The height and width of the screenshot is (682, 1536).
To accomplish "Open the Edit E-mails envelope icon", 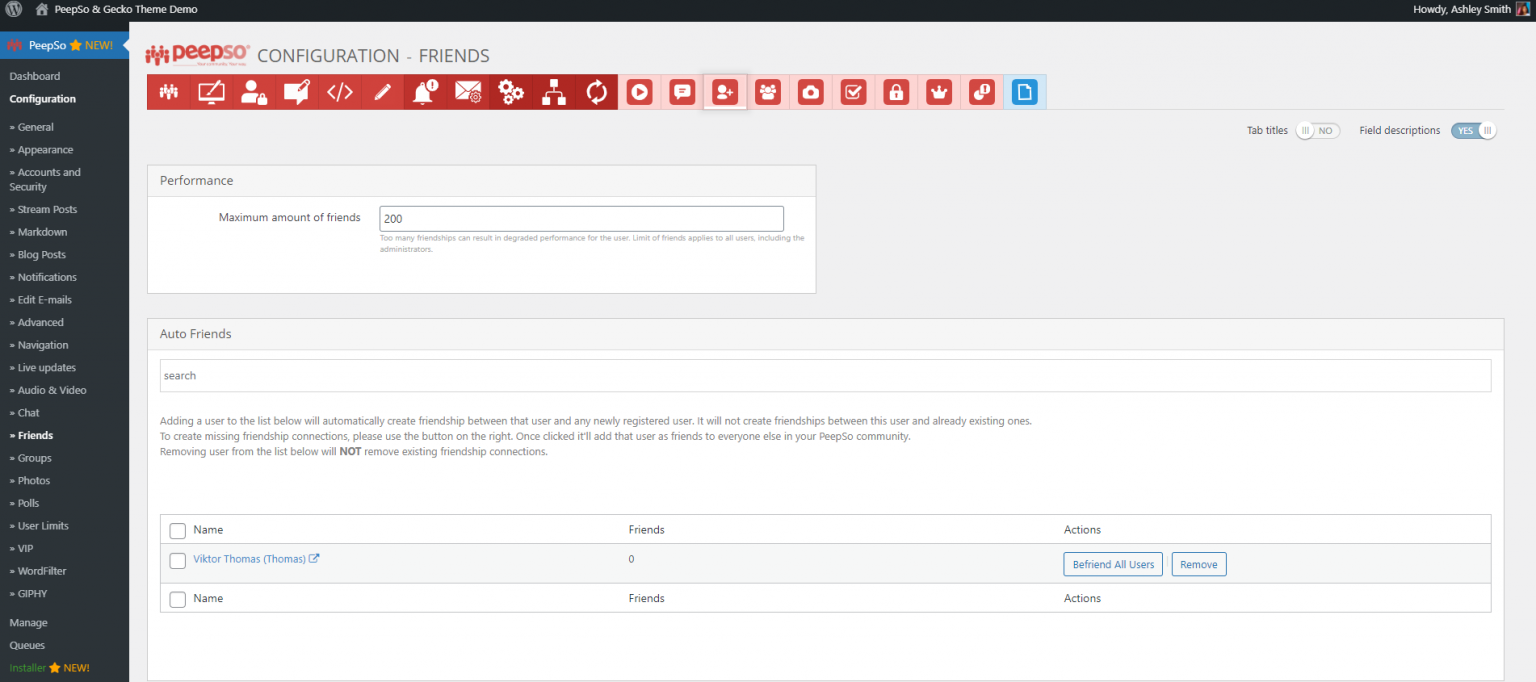I will pyautogui.click(x=468, y=92).
